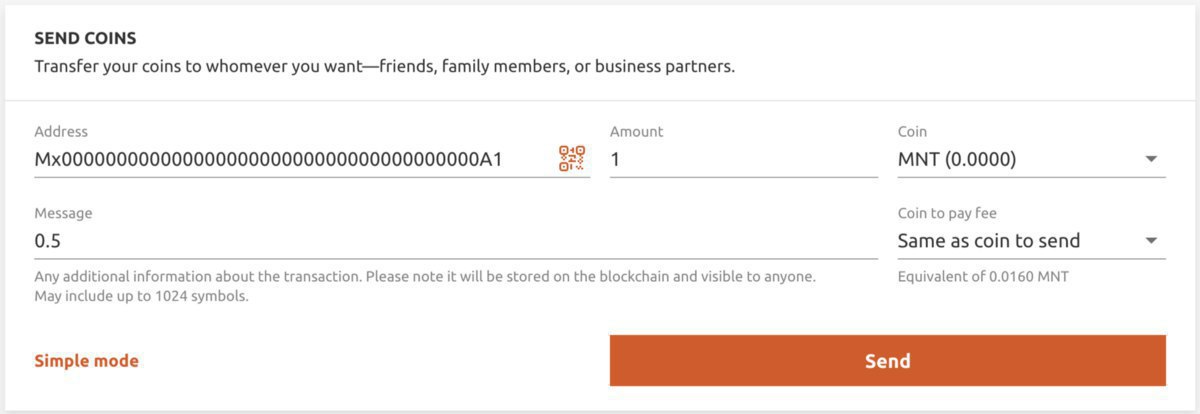1200x414 pixels.
Task: Expand the Coin to pay fee arrow
Action: pyautogui.click(x=1151, y=241)
